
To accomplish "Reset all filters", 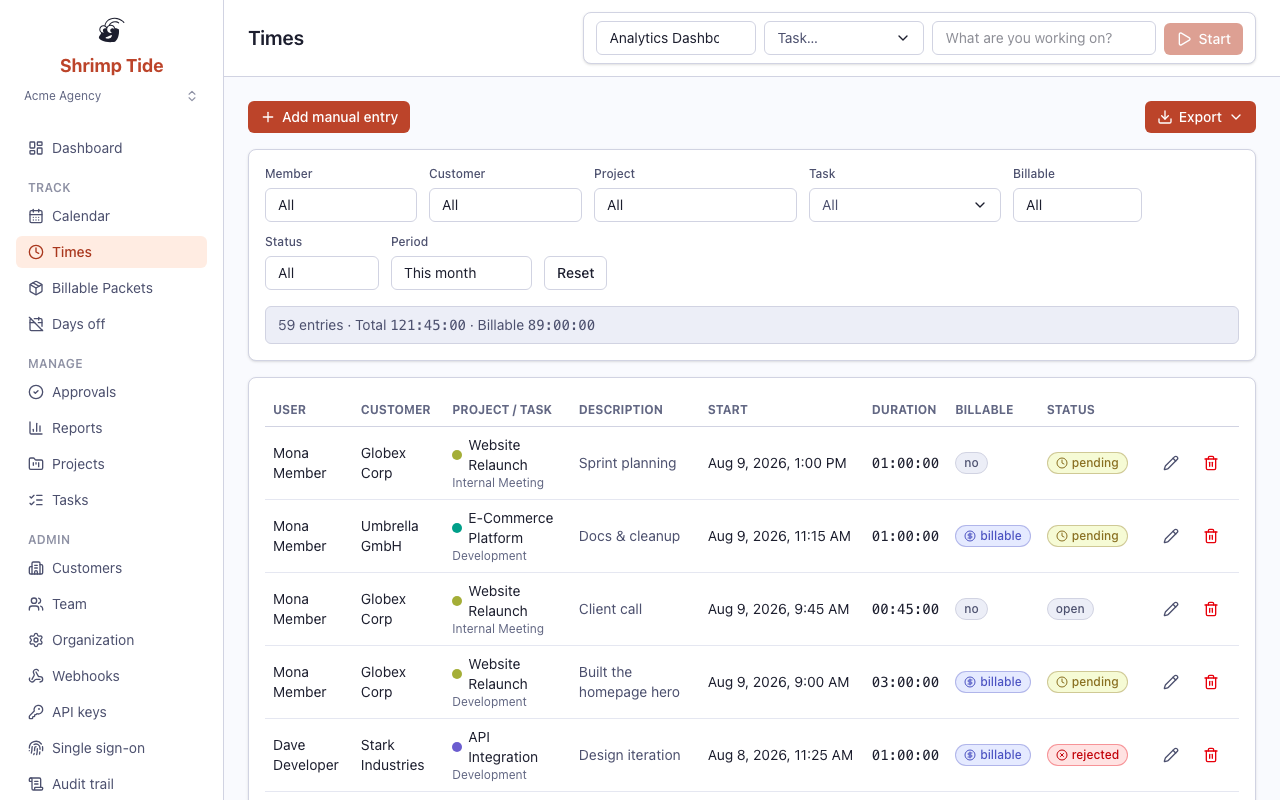I will click(575, 273).
